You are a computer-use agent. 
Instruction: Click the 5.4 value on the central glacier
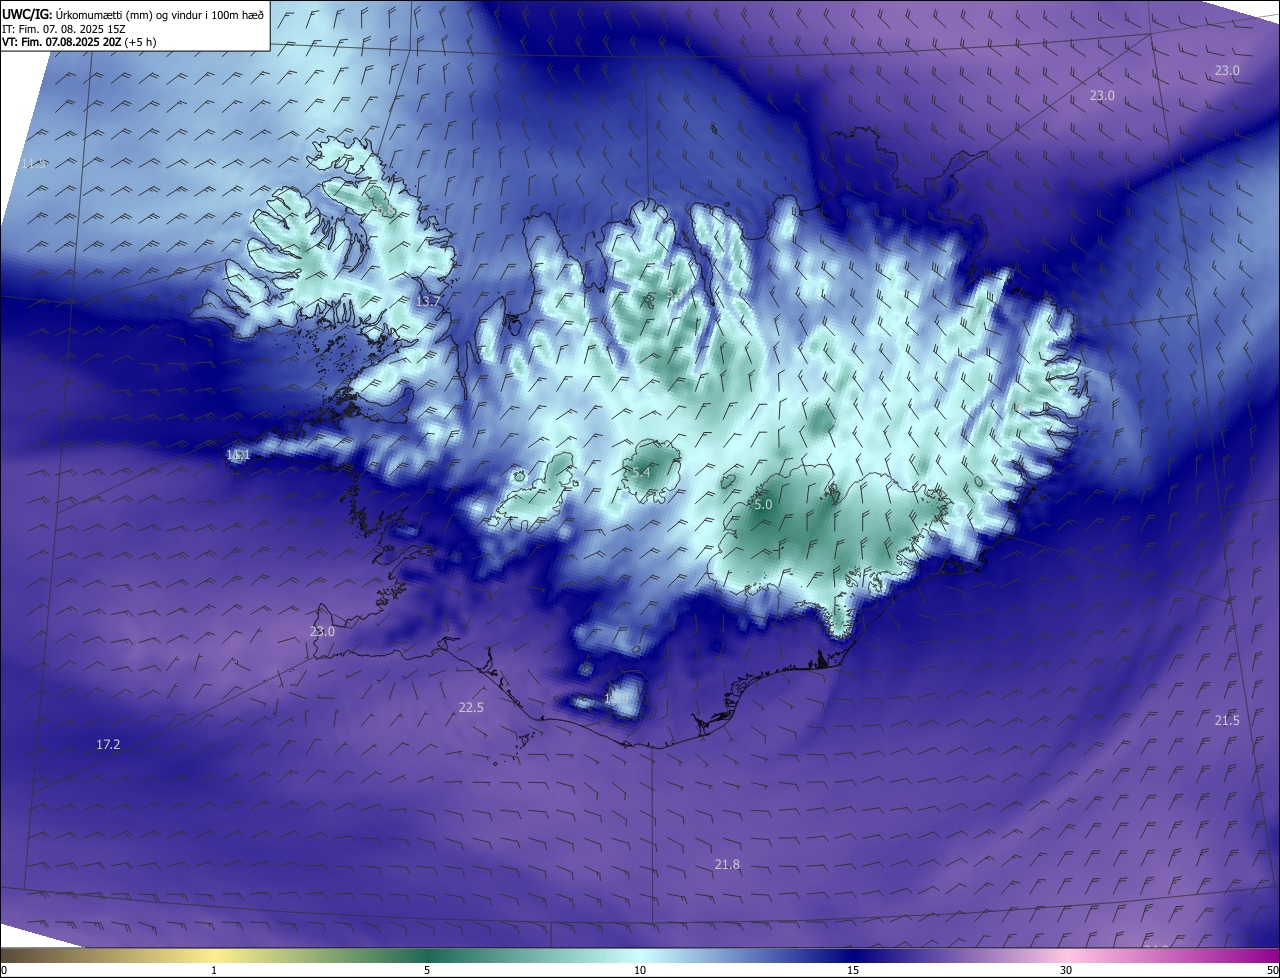pyautogui.click(x=641, y=472)
